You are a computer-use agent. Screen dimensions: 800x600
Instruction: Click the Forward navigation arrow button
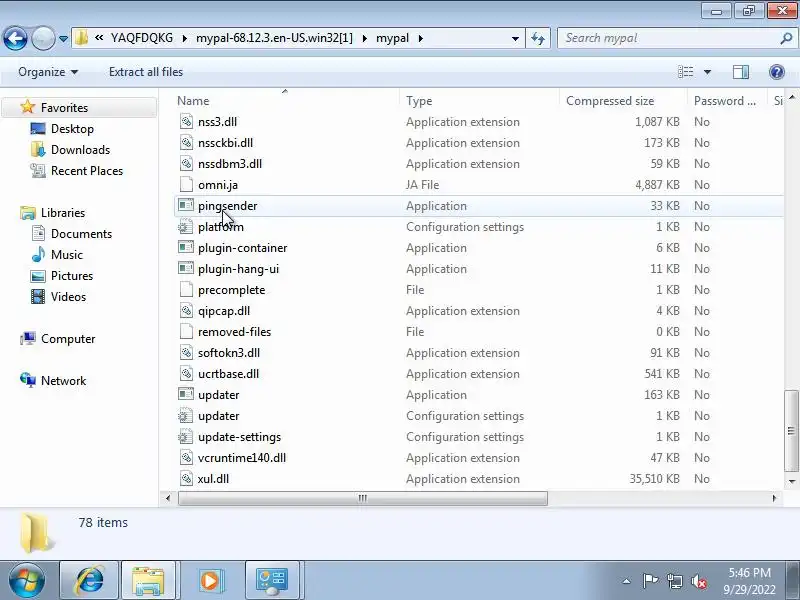pyautogui.click(x=43, y=38)
